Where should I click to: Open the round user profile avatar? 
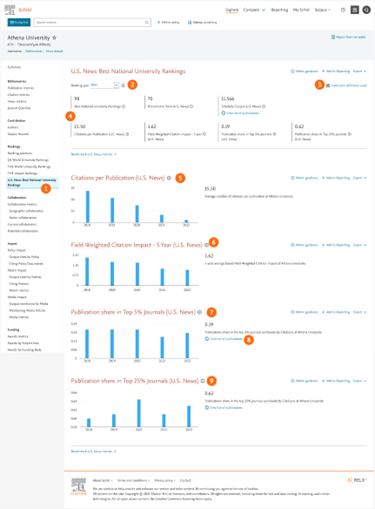pos(366,10)
